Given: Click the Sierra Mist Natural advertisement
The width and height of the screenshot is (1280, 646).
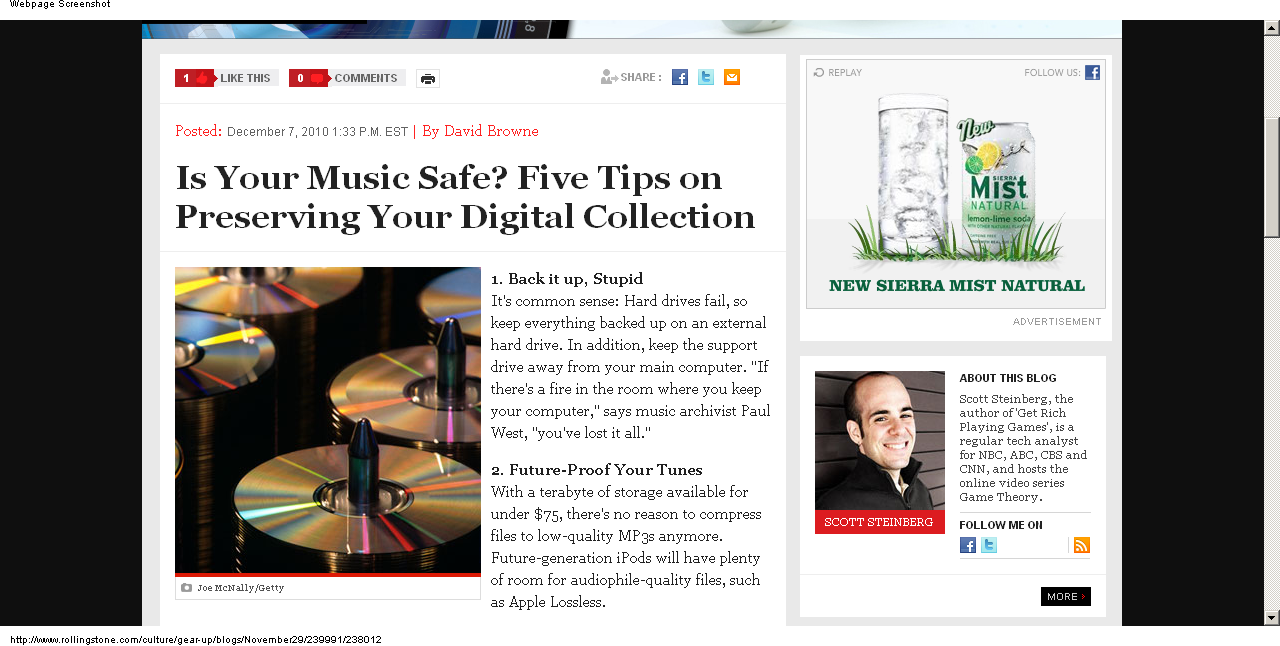Looking at the screenshot, I should click(x=956, y=184).
